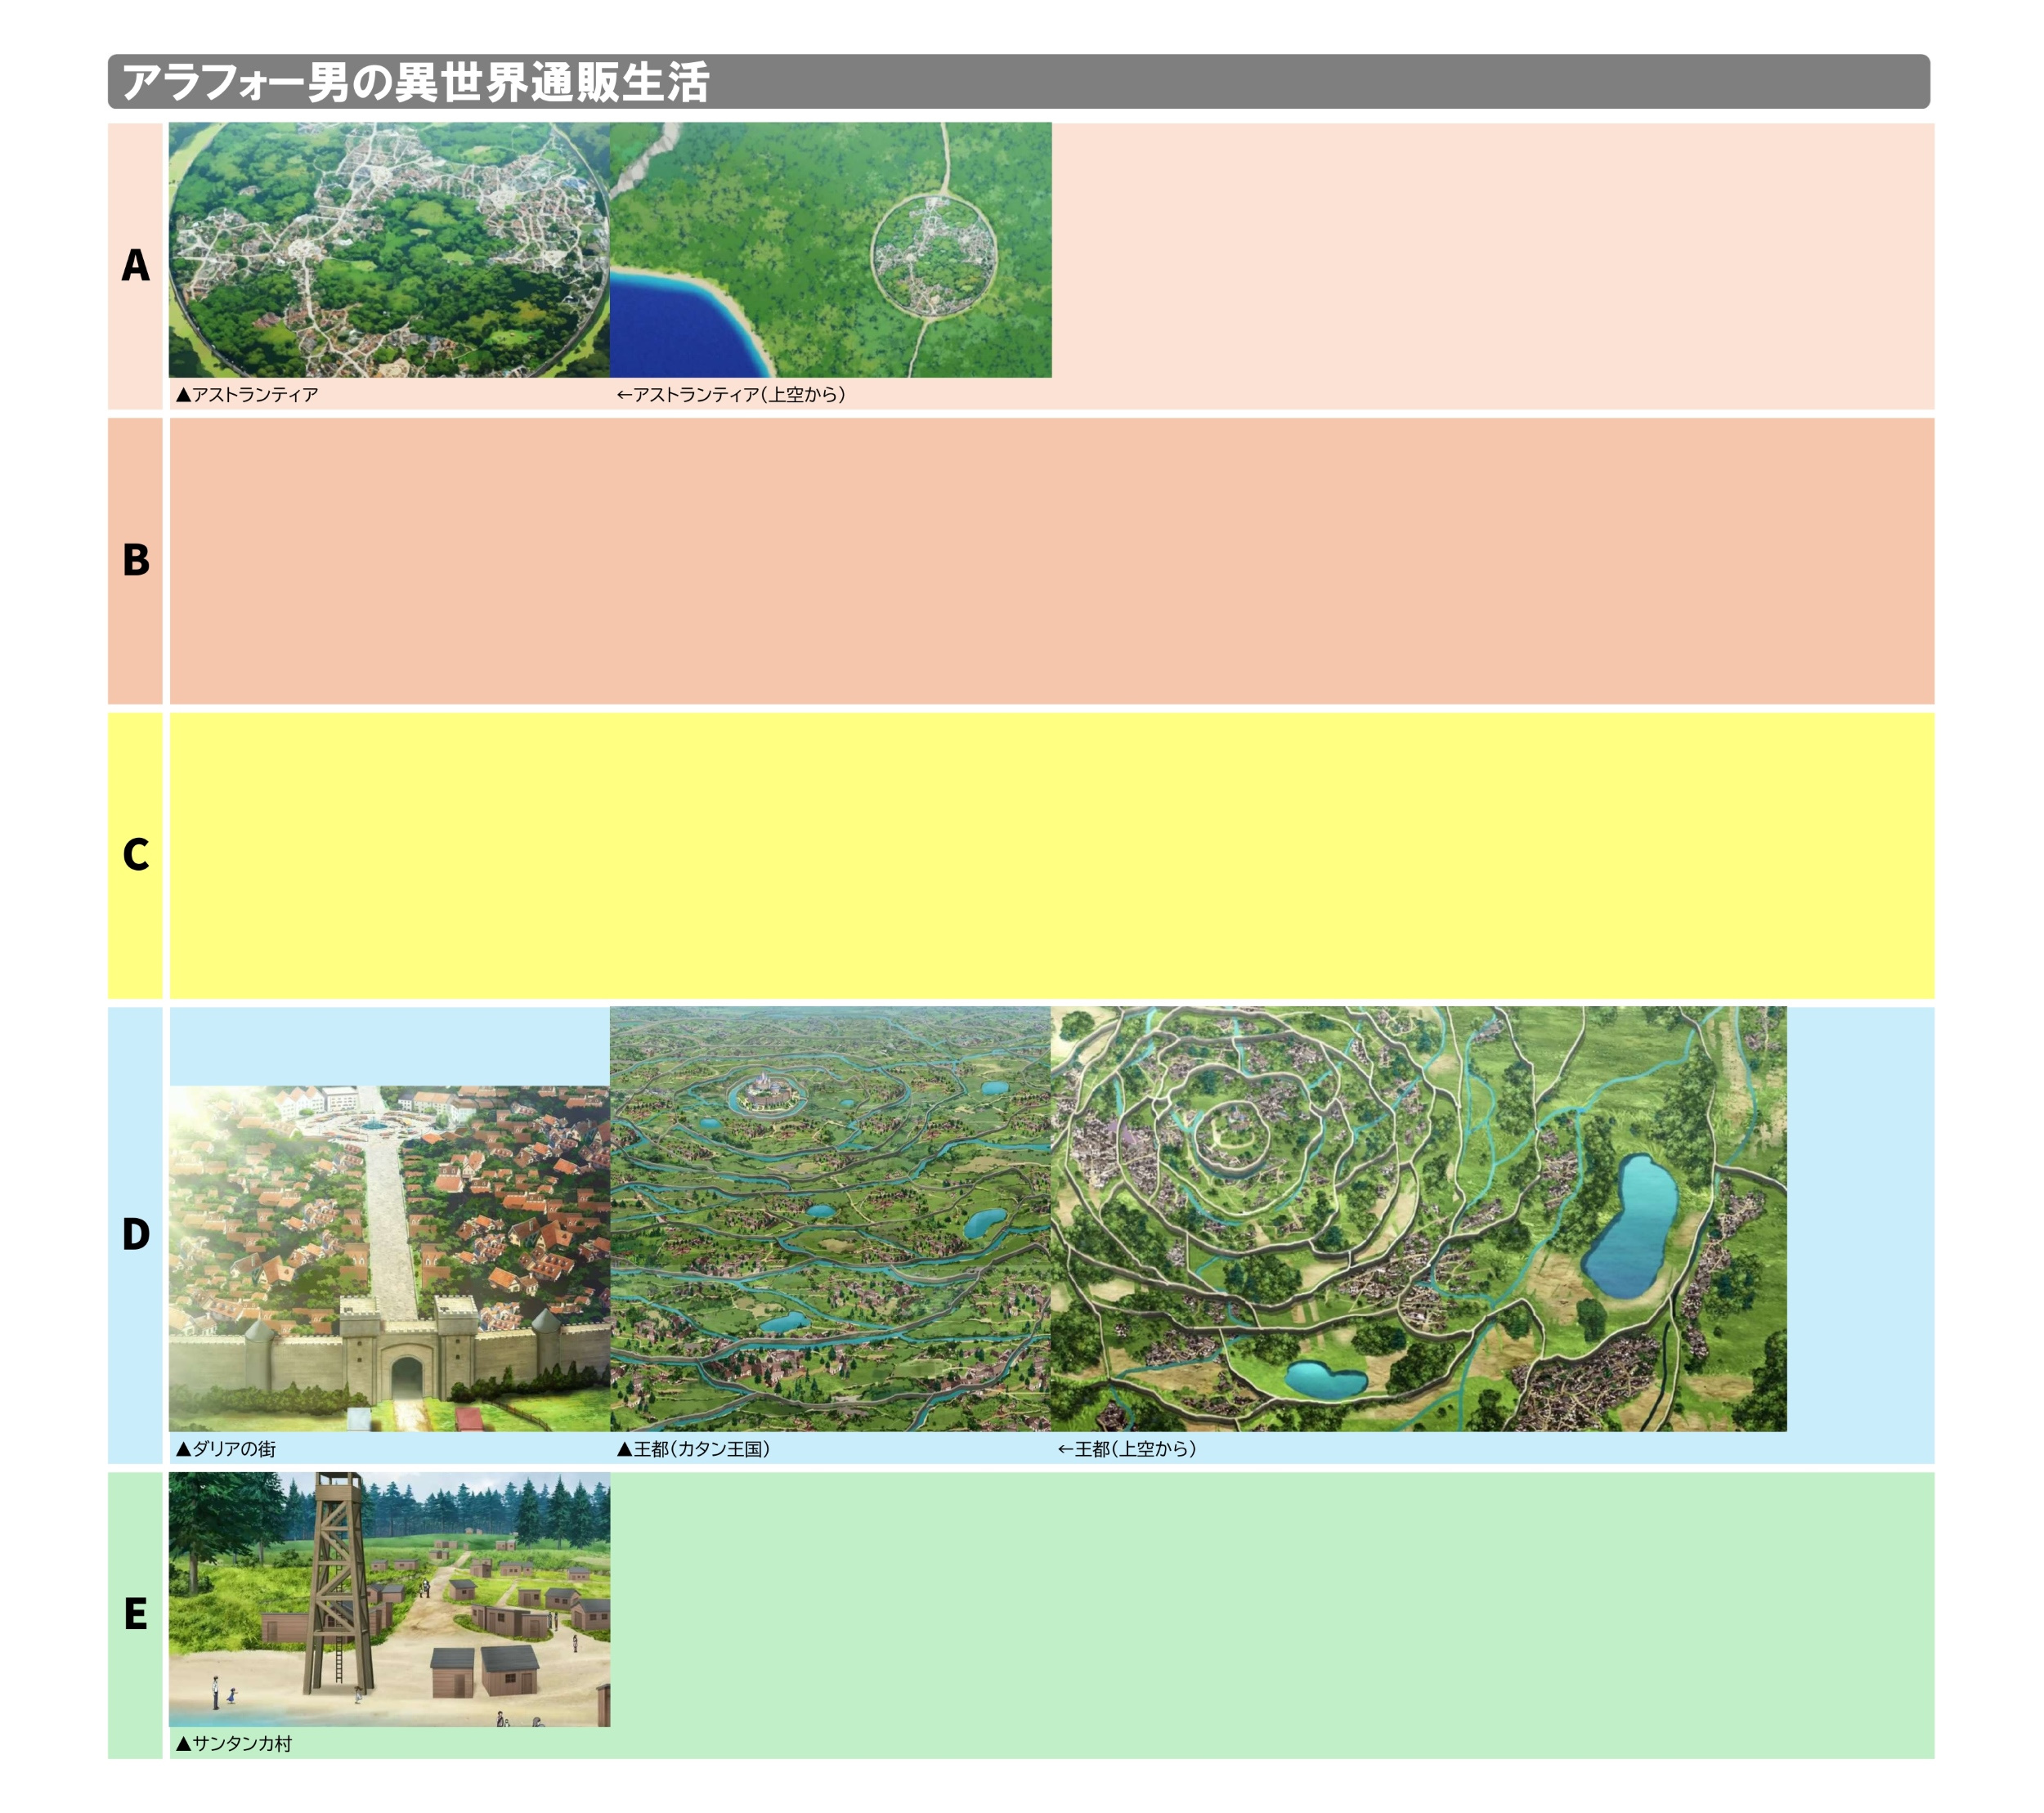Viewport: 2044px width, 1813px height.
Task: Click the caption ▲アストランティア
Action: [x=247, y=395]
